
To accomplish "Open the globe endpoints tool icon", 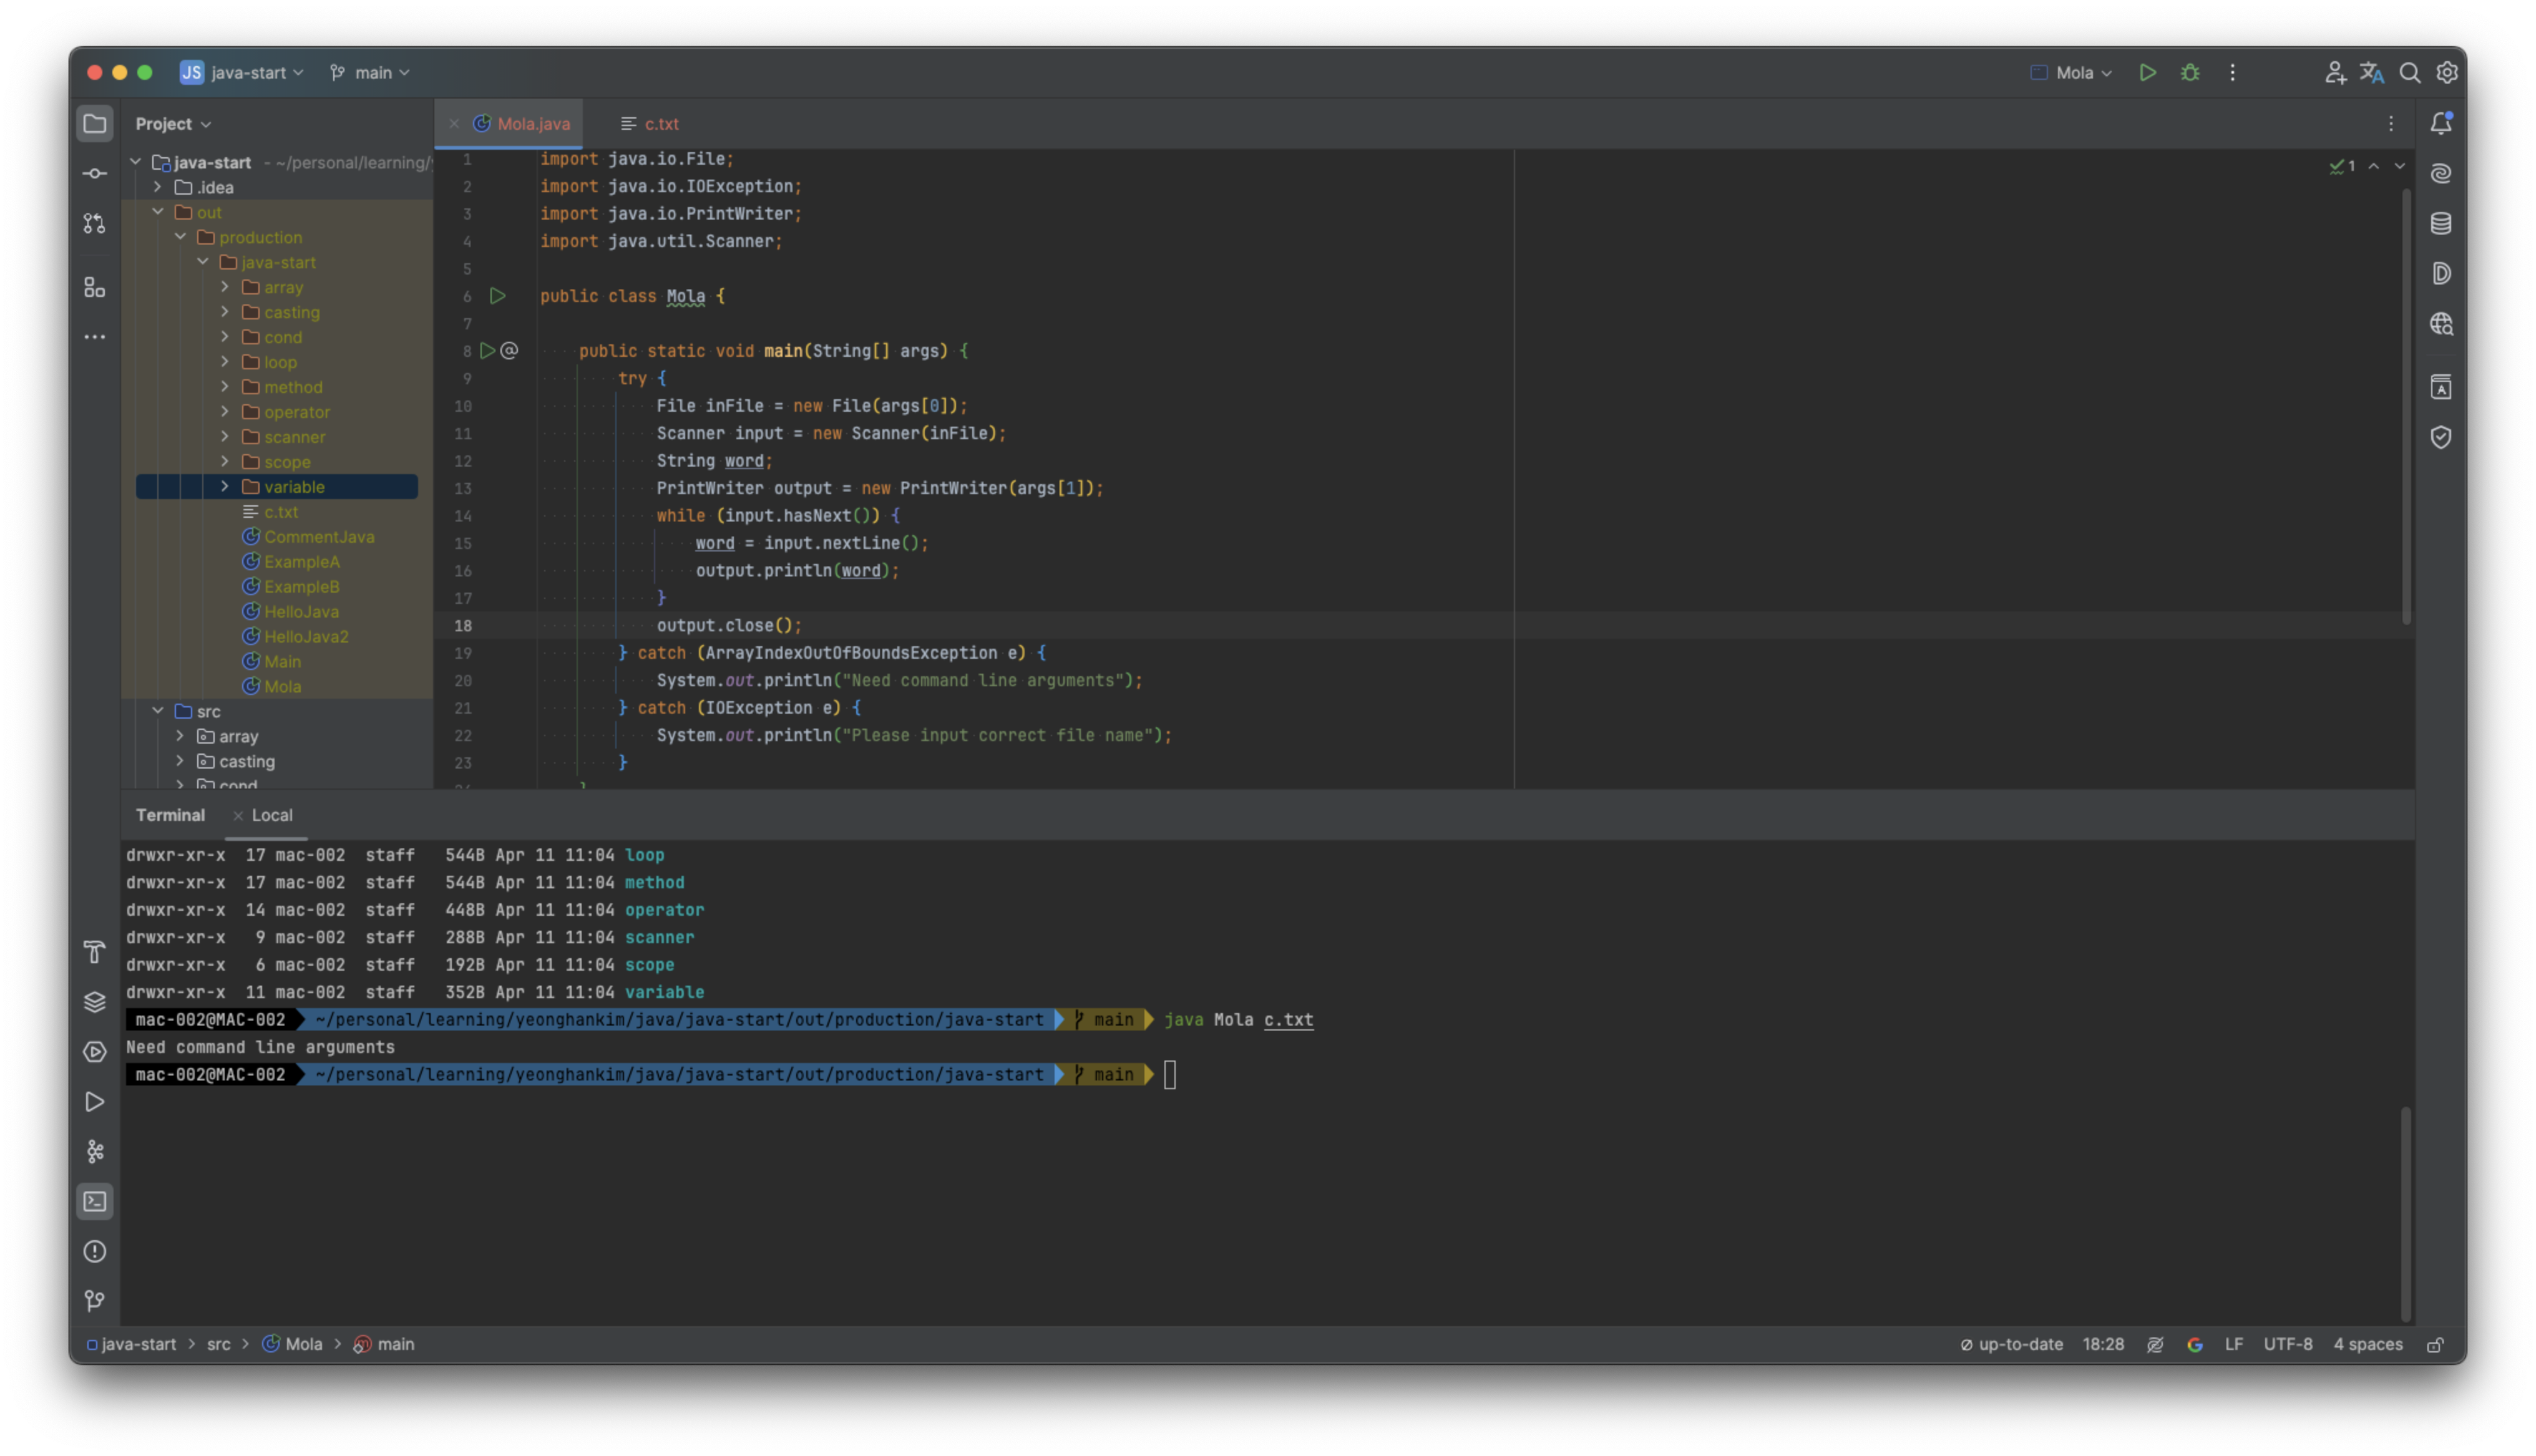I will coord(2441,324).
